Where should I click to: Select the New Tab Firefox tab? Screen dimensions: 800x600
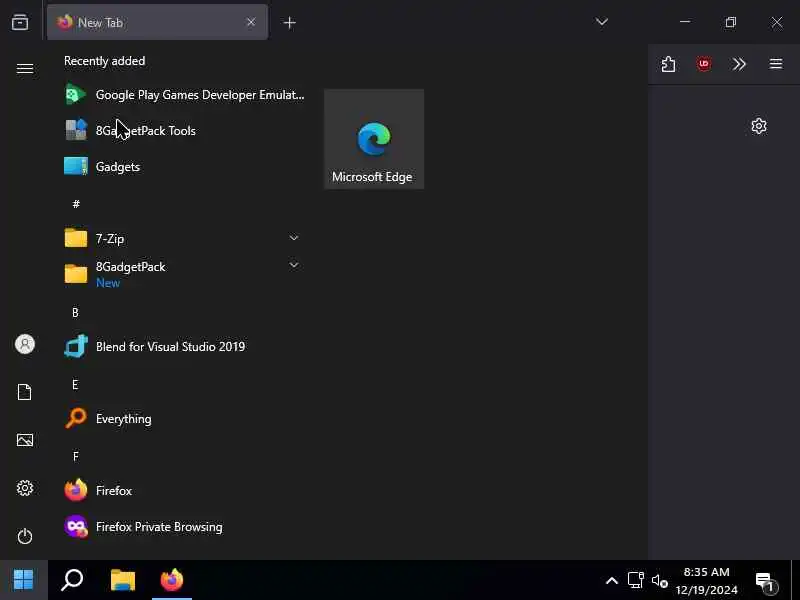(x=157, y=22)
